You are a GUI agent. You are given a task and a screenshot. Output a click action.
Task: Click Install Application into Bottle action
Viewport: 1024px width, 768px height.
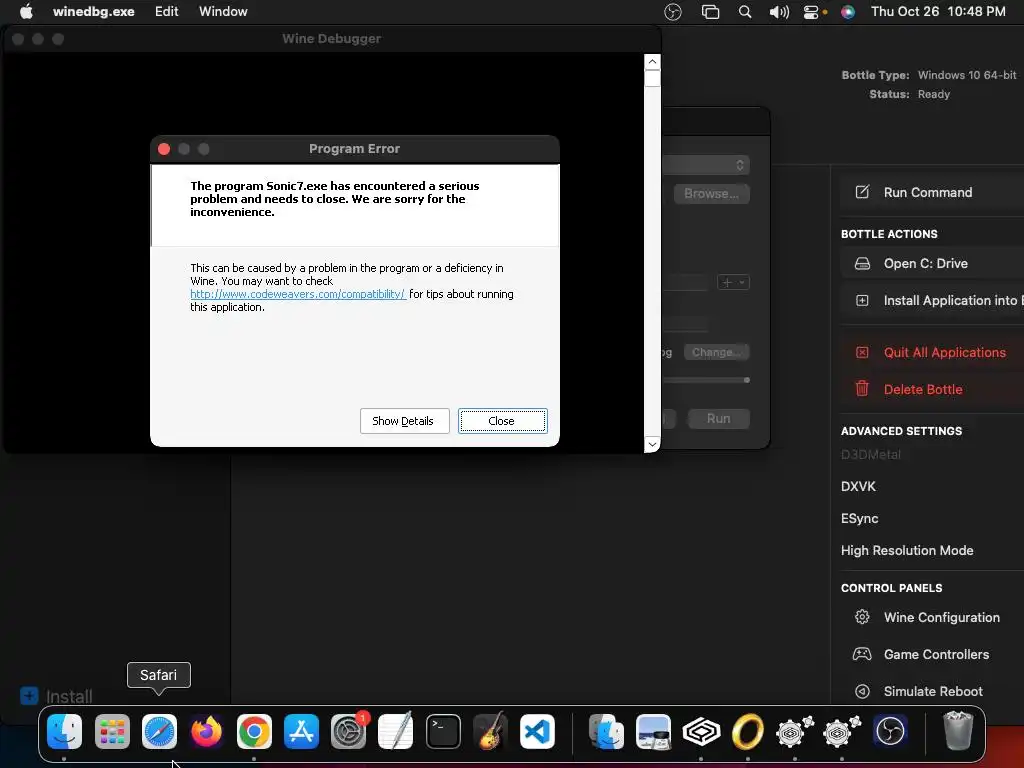953,300
